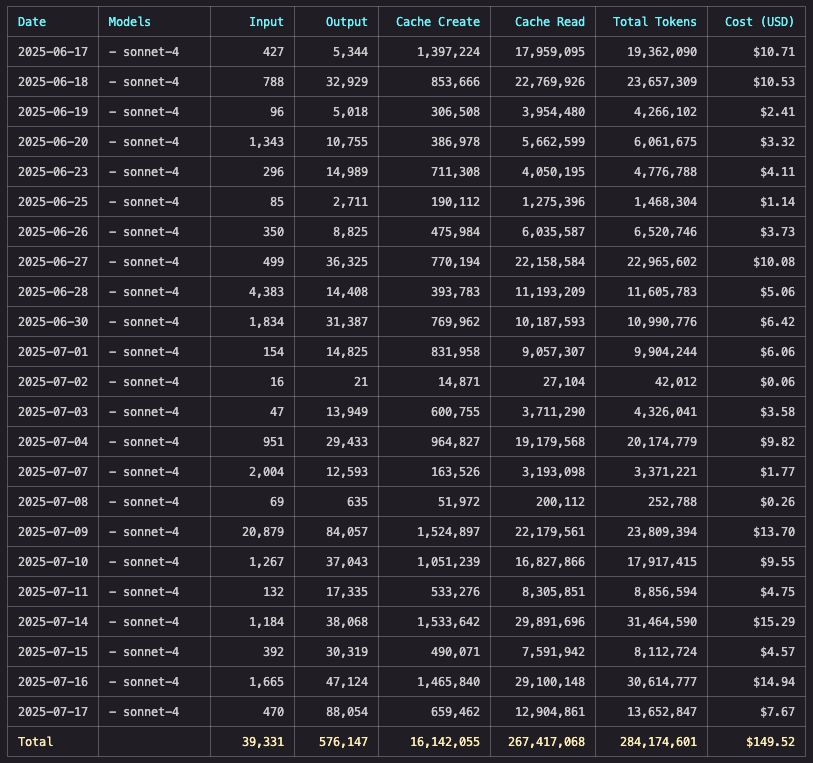Select total cache read 267,417,068

(546, 743)
